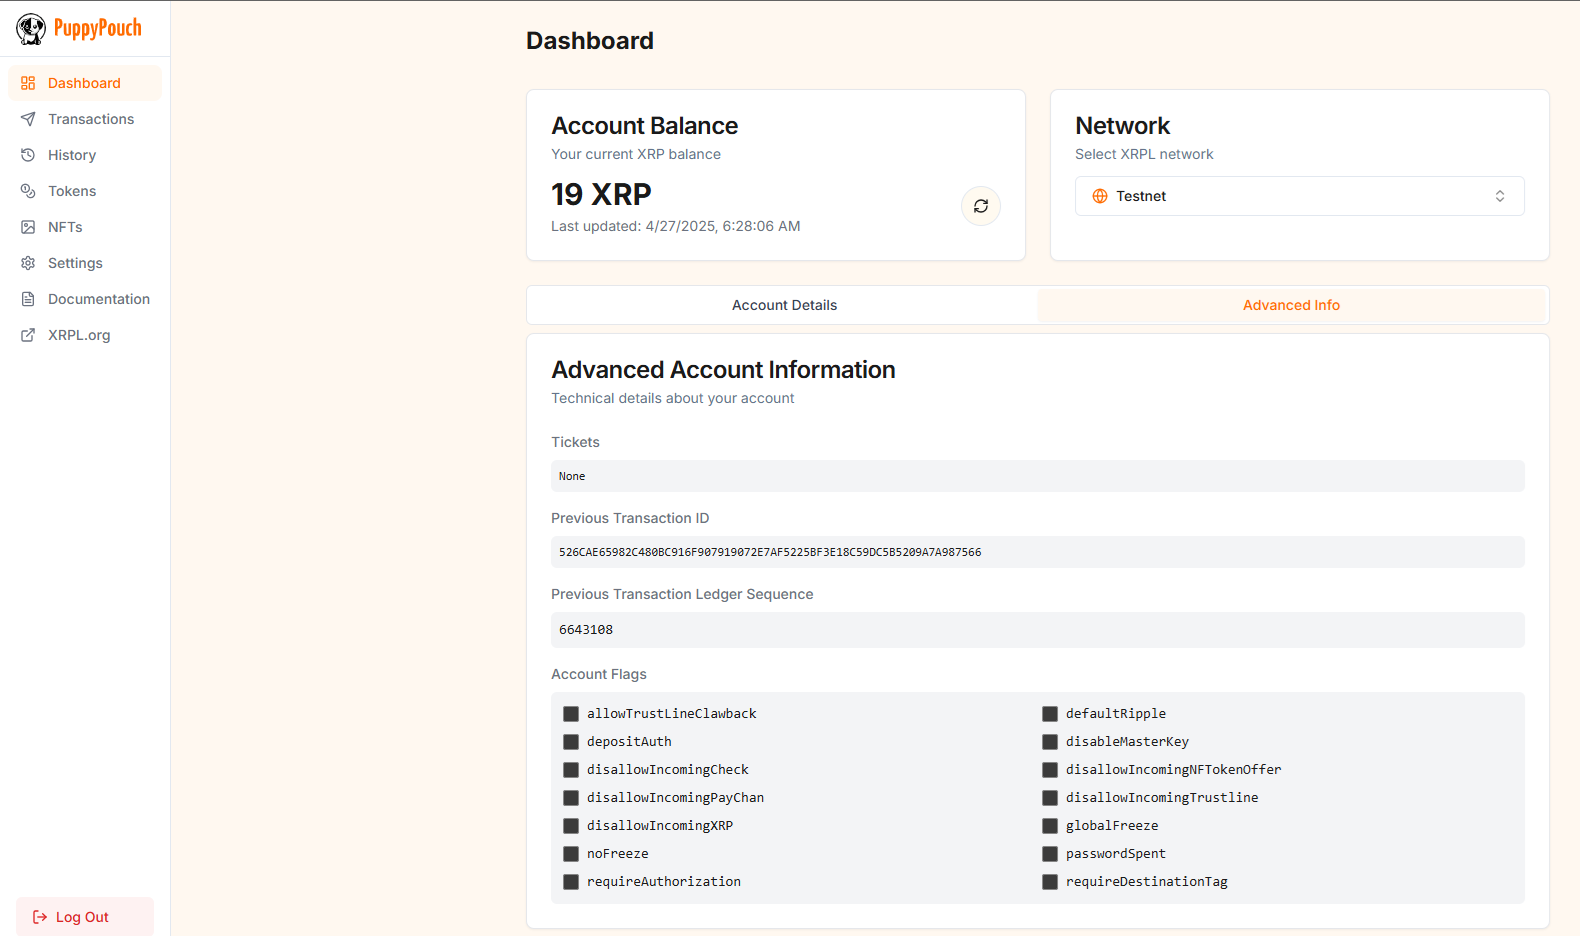The image size is (1580, 936).
Task: Toggle the disallowIncomingPayChan checkbox
Action: point(571,798)
